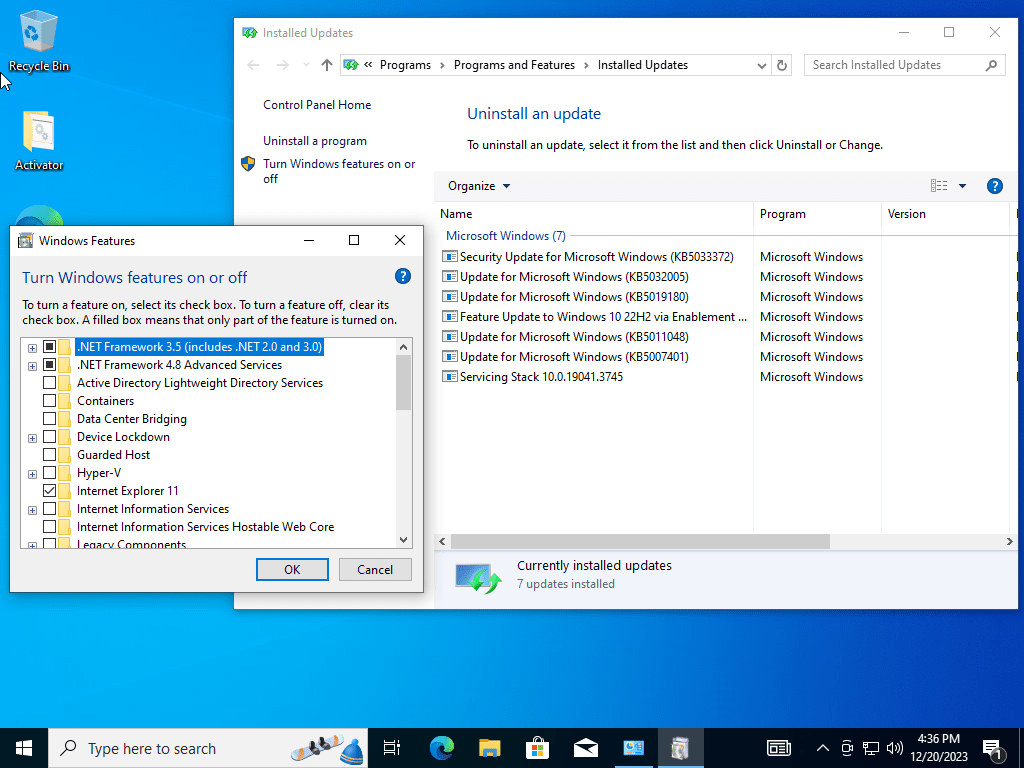Click the features list vertical scrollbar thumb
The width and height of the screenshot is (1024, 768).
tap(404, 382)
